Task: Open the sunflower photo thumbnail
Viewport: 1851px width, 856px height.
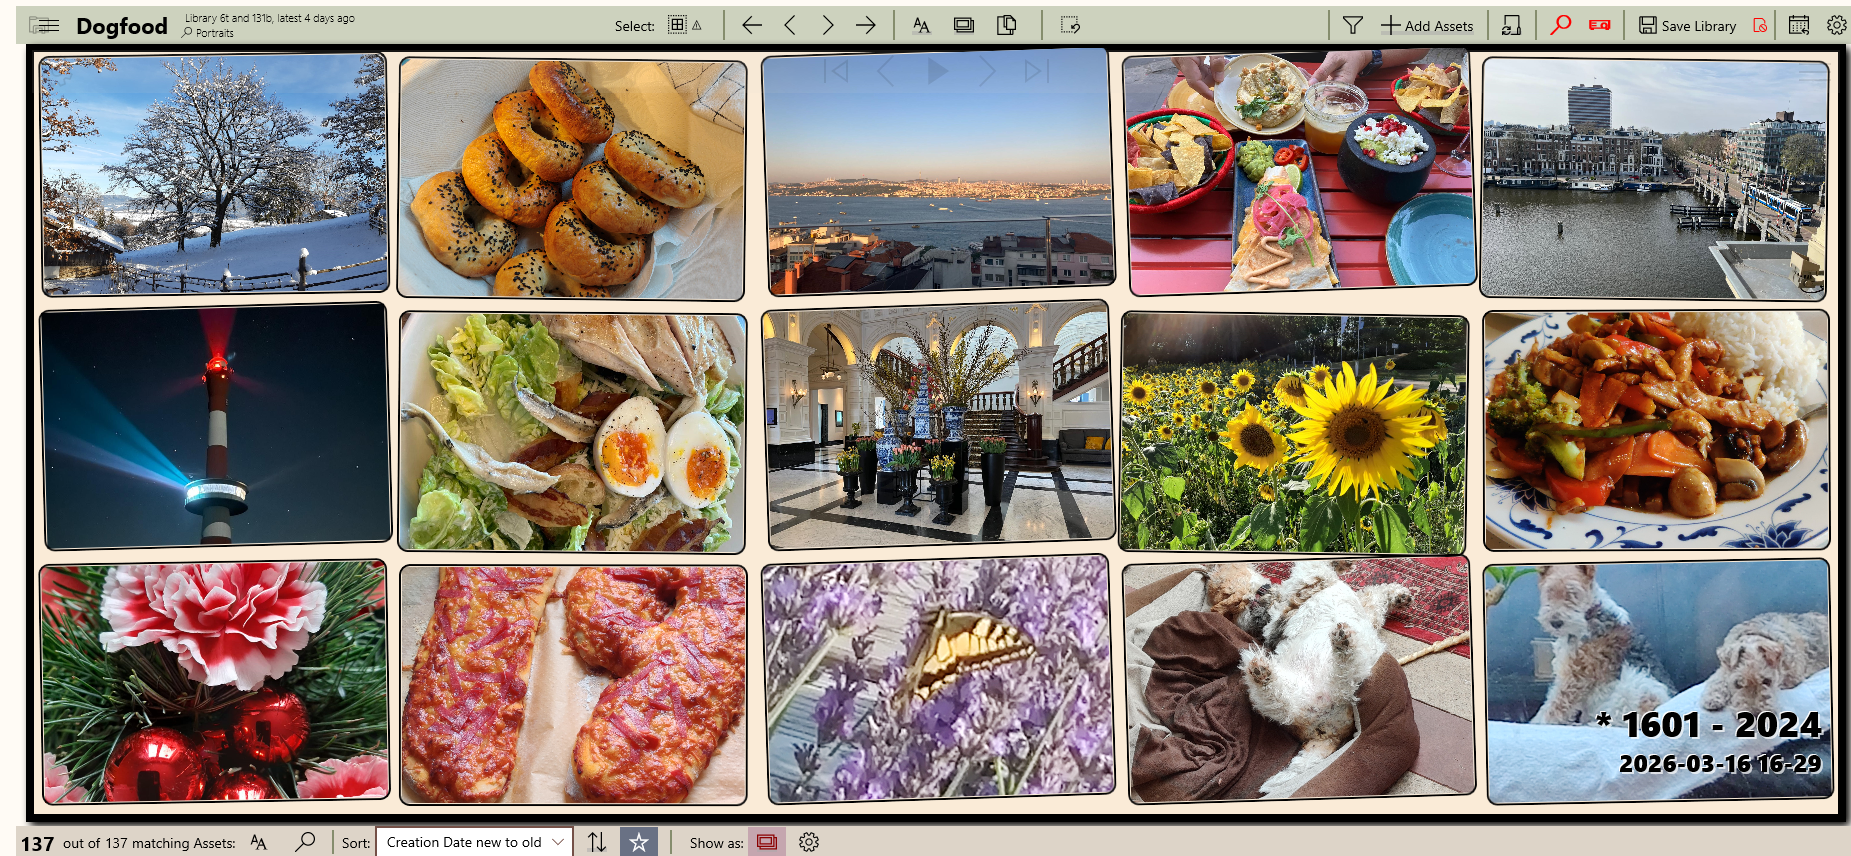Action: pyautogui.click(x=1294, y=432)
